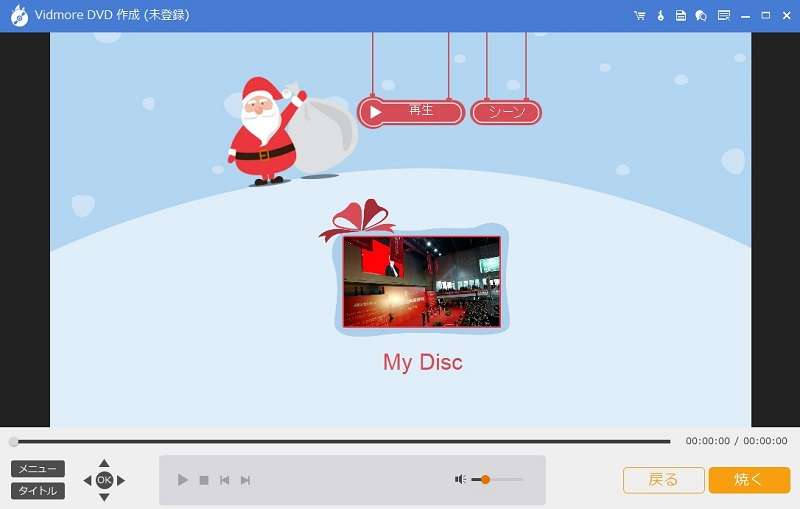Start playback with the play button
The height and width of the screenshot is (509, 800).
click(x=182, y=480)
